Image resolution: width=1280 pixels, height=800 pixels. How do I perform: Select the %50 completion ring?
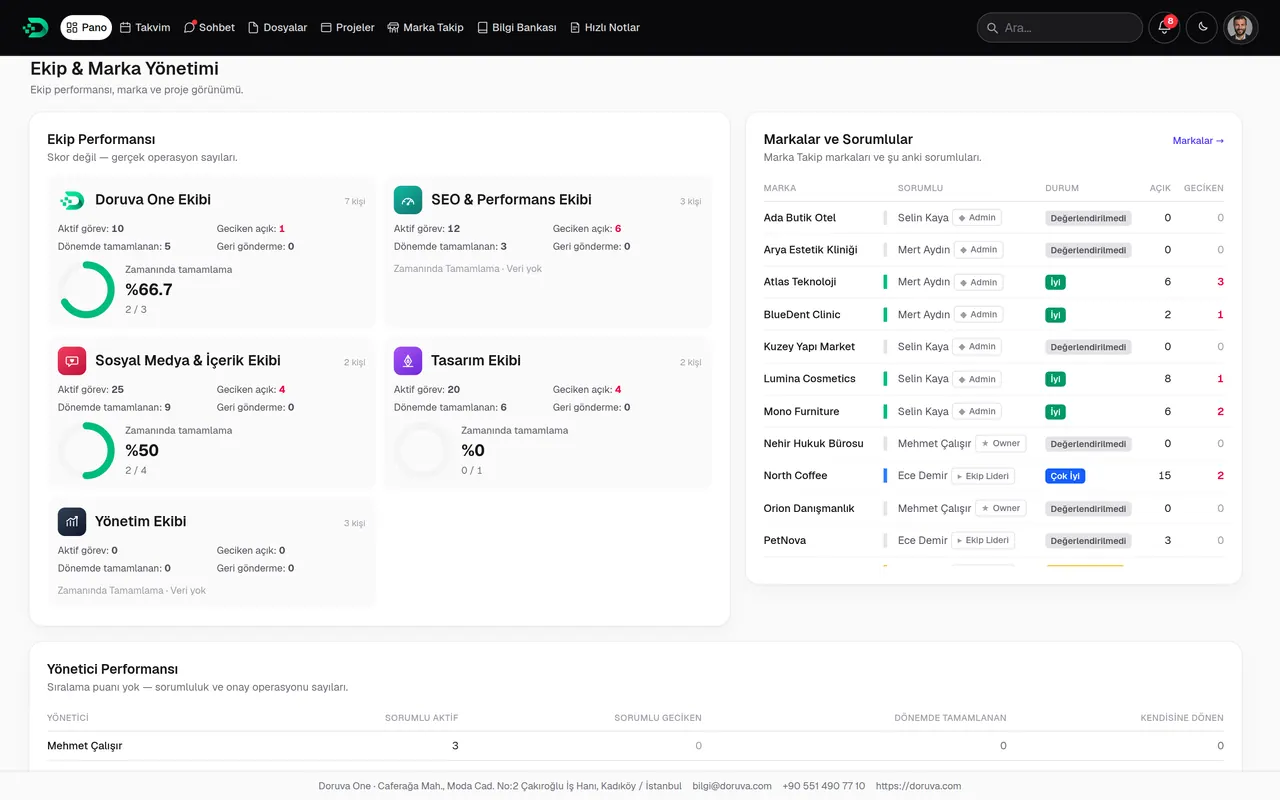(x=87, y=451)
